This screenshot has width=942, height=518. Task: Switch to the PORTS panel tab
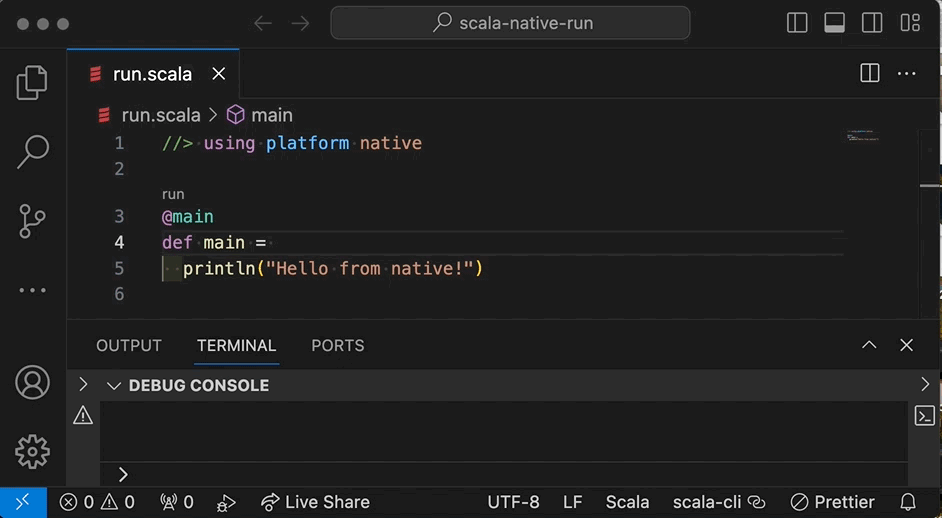coord(338,346)
